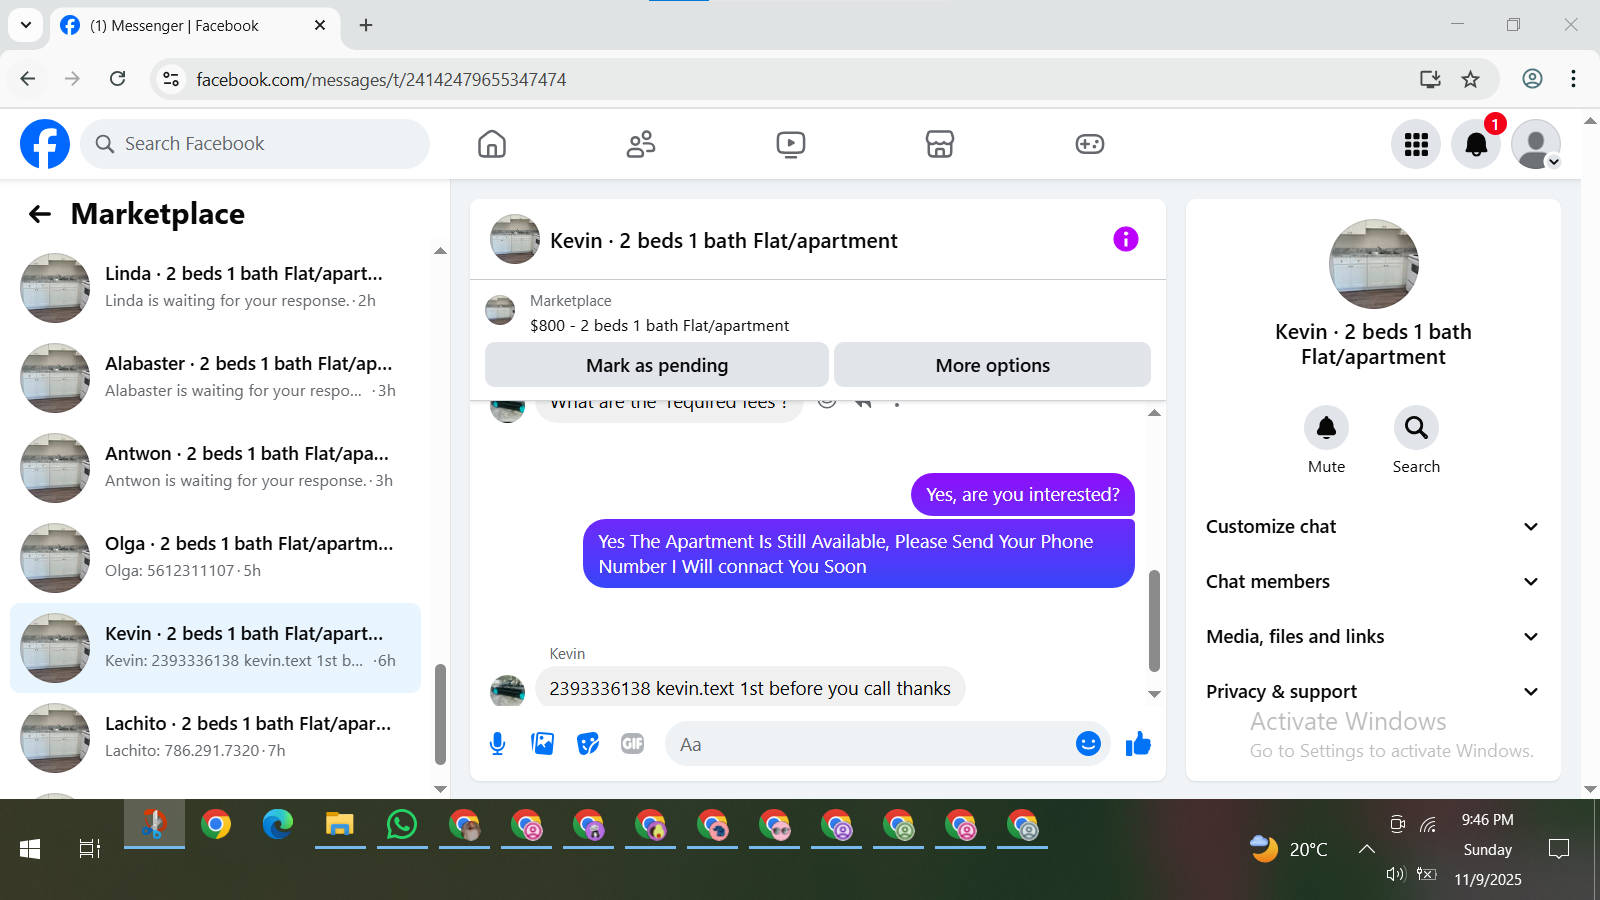Click the chat message scrollbar thumb
Screen dimensions: 1600x900
[1154, 620]
